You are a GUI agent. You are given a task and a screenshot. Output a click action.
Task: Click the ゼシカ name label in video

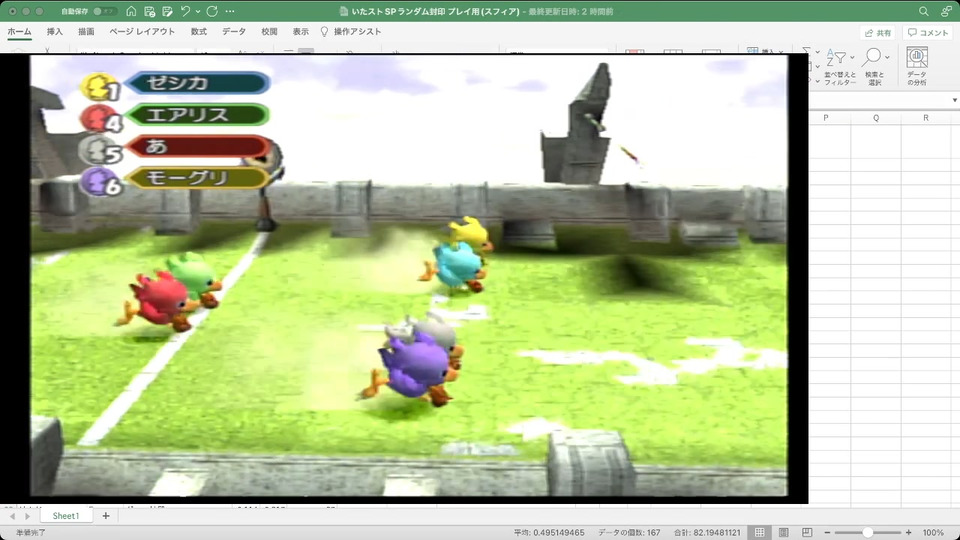(198, 83)
